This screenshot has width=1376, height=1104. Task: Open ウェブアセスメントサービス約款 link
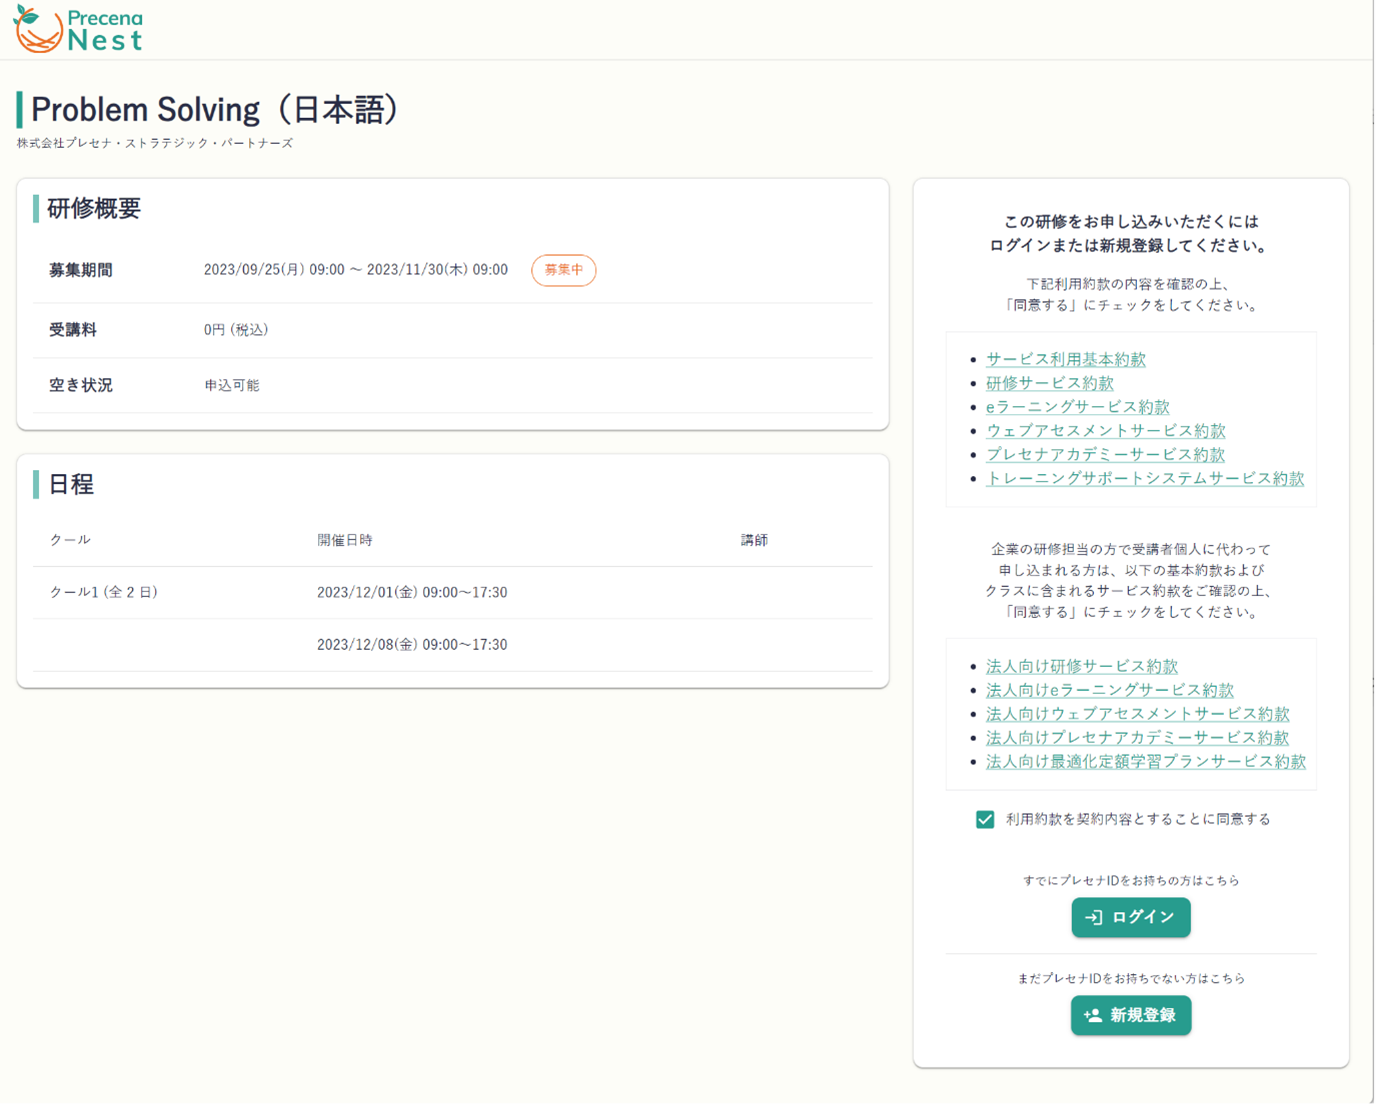1106,431
